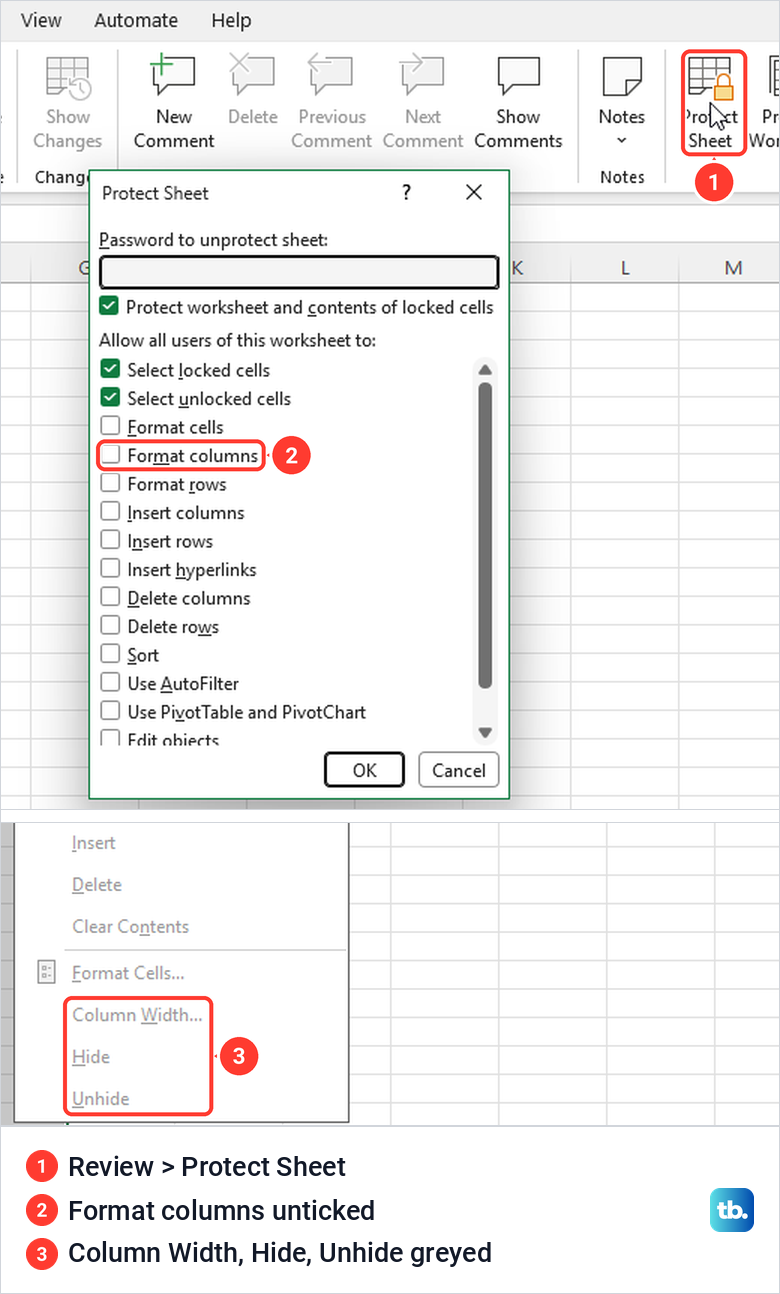The width and height of the screenshot is (780, 1294).
Task: Check Delete columns permission
Action: coord(110,598)
